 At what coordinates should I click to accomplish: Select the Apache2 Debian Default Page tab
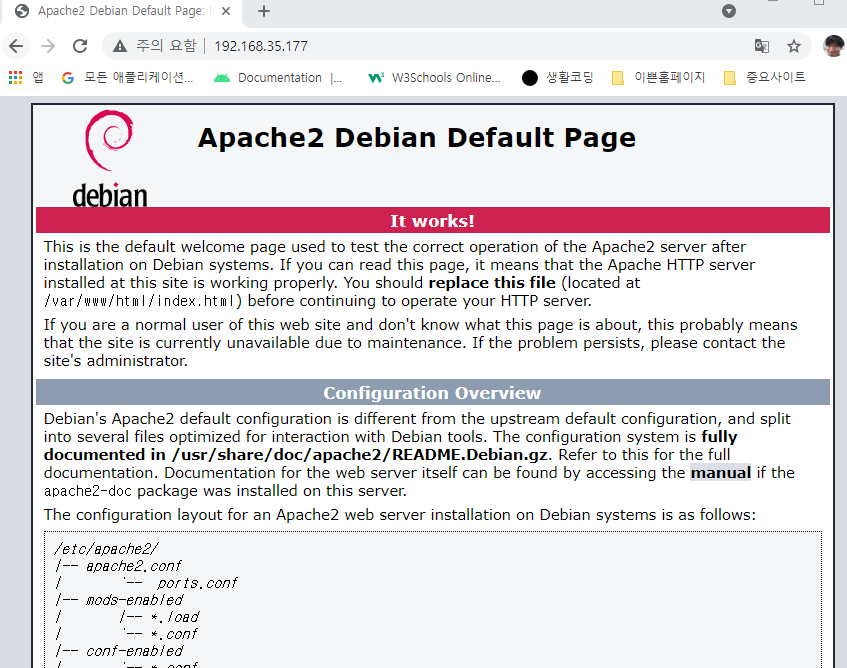pyautogui.click(x=121, y=11)
